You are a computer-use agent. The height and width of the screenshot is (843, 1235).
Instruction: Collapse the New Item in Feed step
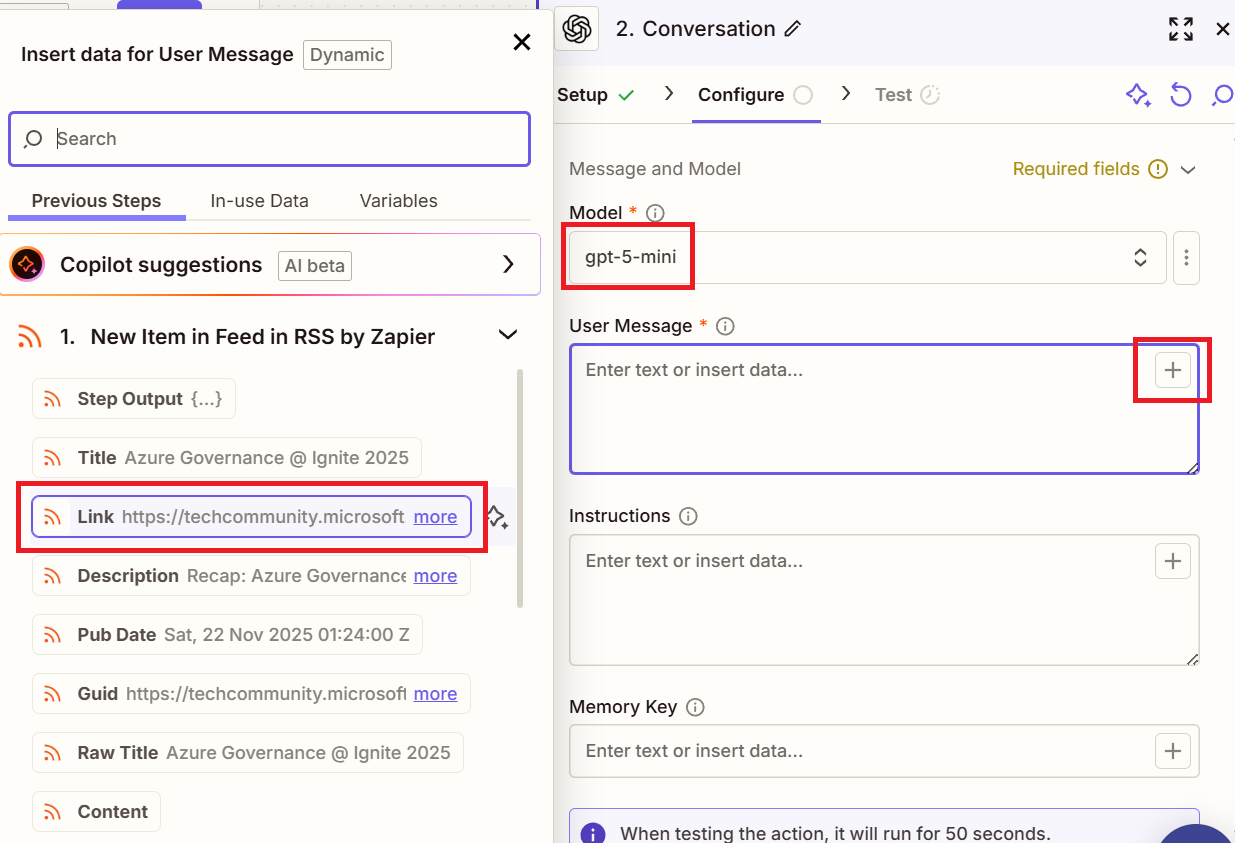click(508, 336)
